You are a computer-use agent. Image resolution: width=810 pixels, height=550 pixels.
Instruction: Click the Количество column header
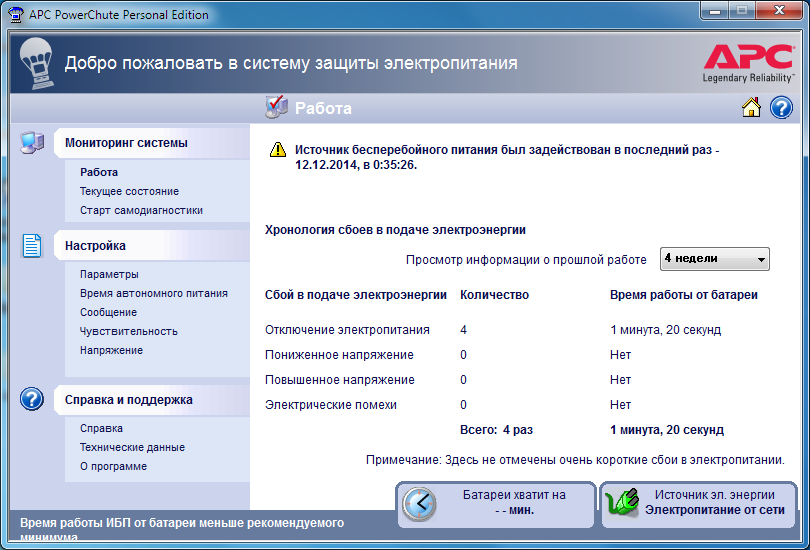coord(494,295)
